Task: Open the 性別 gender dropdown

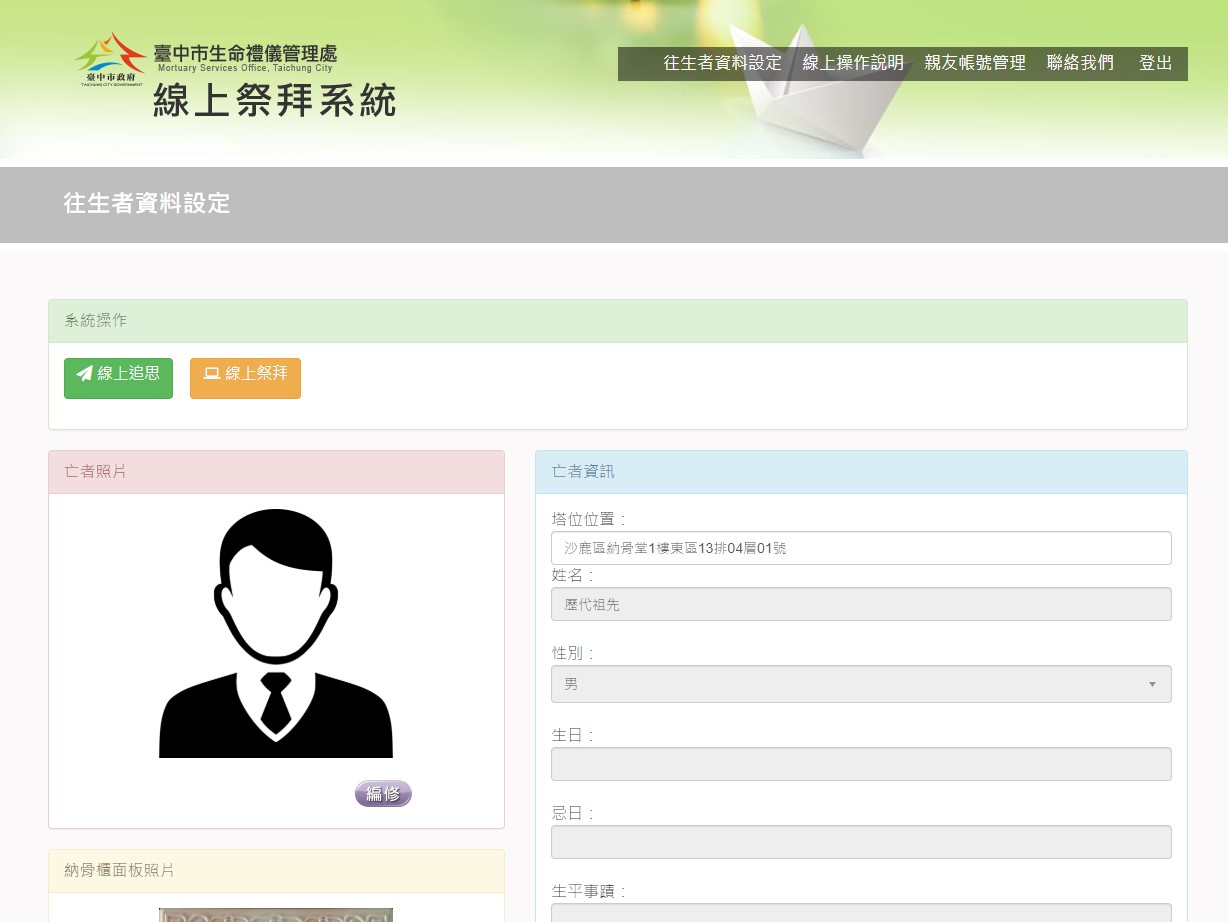Action: click(860, 684)
